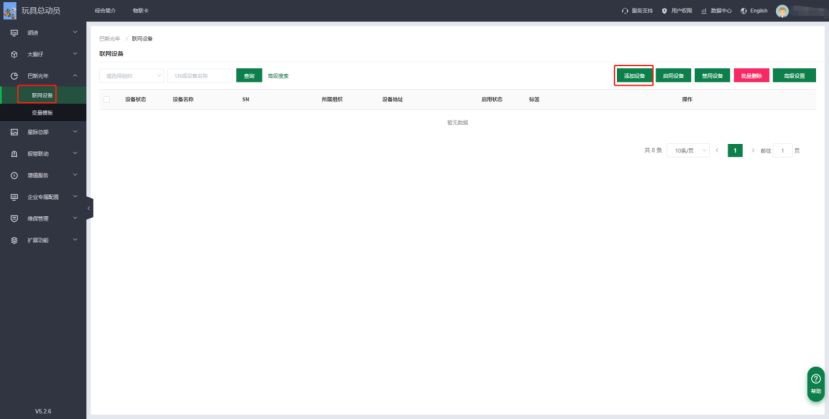Click the user avatar in top-right corner
Viewport: 829px width, 419px height.
(782, 10)
